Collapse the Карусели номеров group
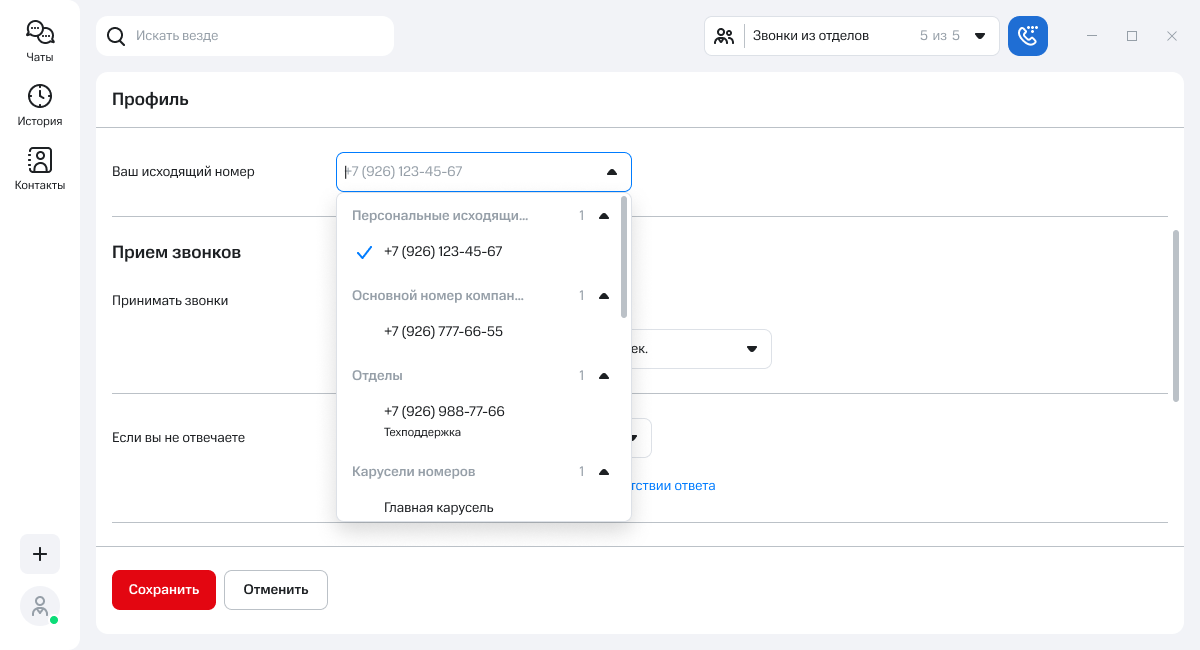The width and height of the screenshot is (1200, 650). (x=603, y=472)
